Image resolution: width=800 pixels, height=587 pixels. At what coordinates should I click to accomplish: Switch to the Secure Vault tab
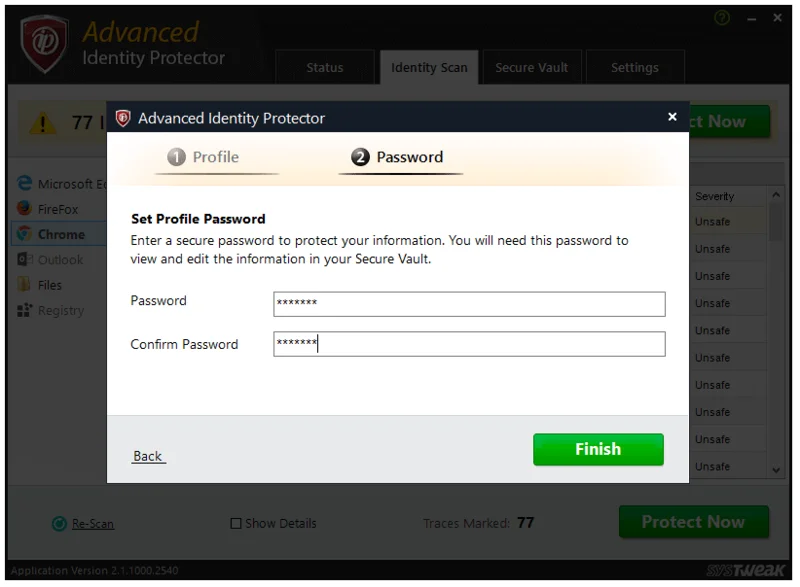point(532,67)
